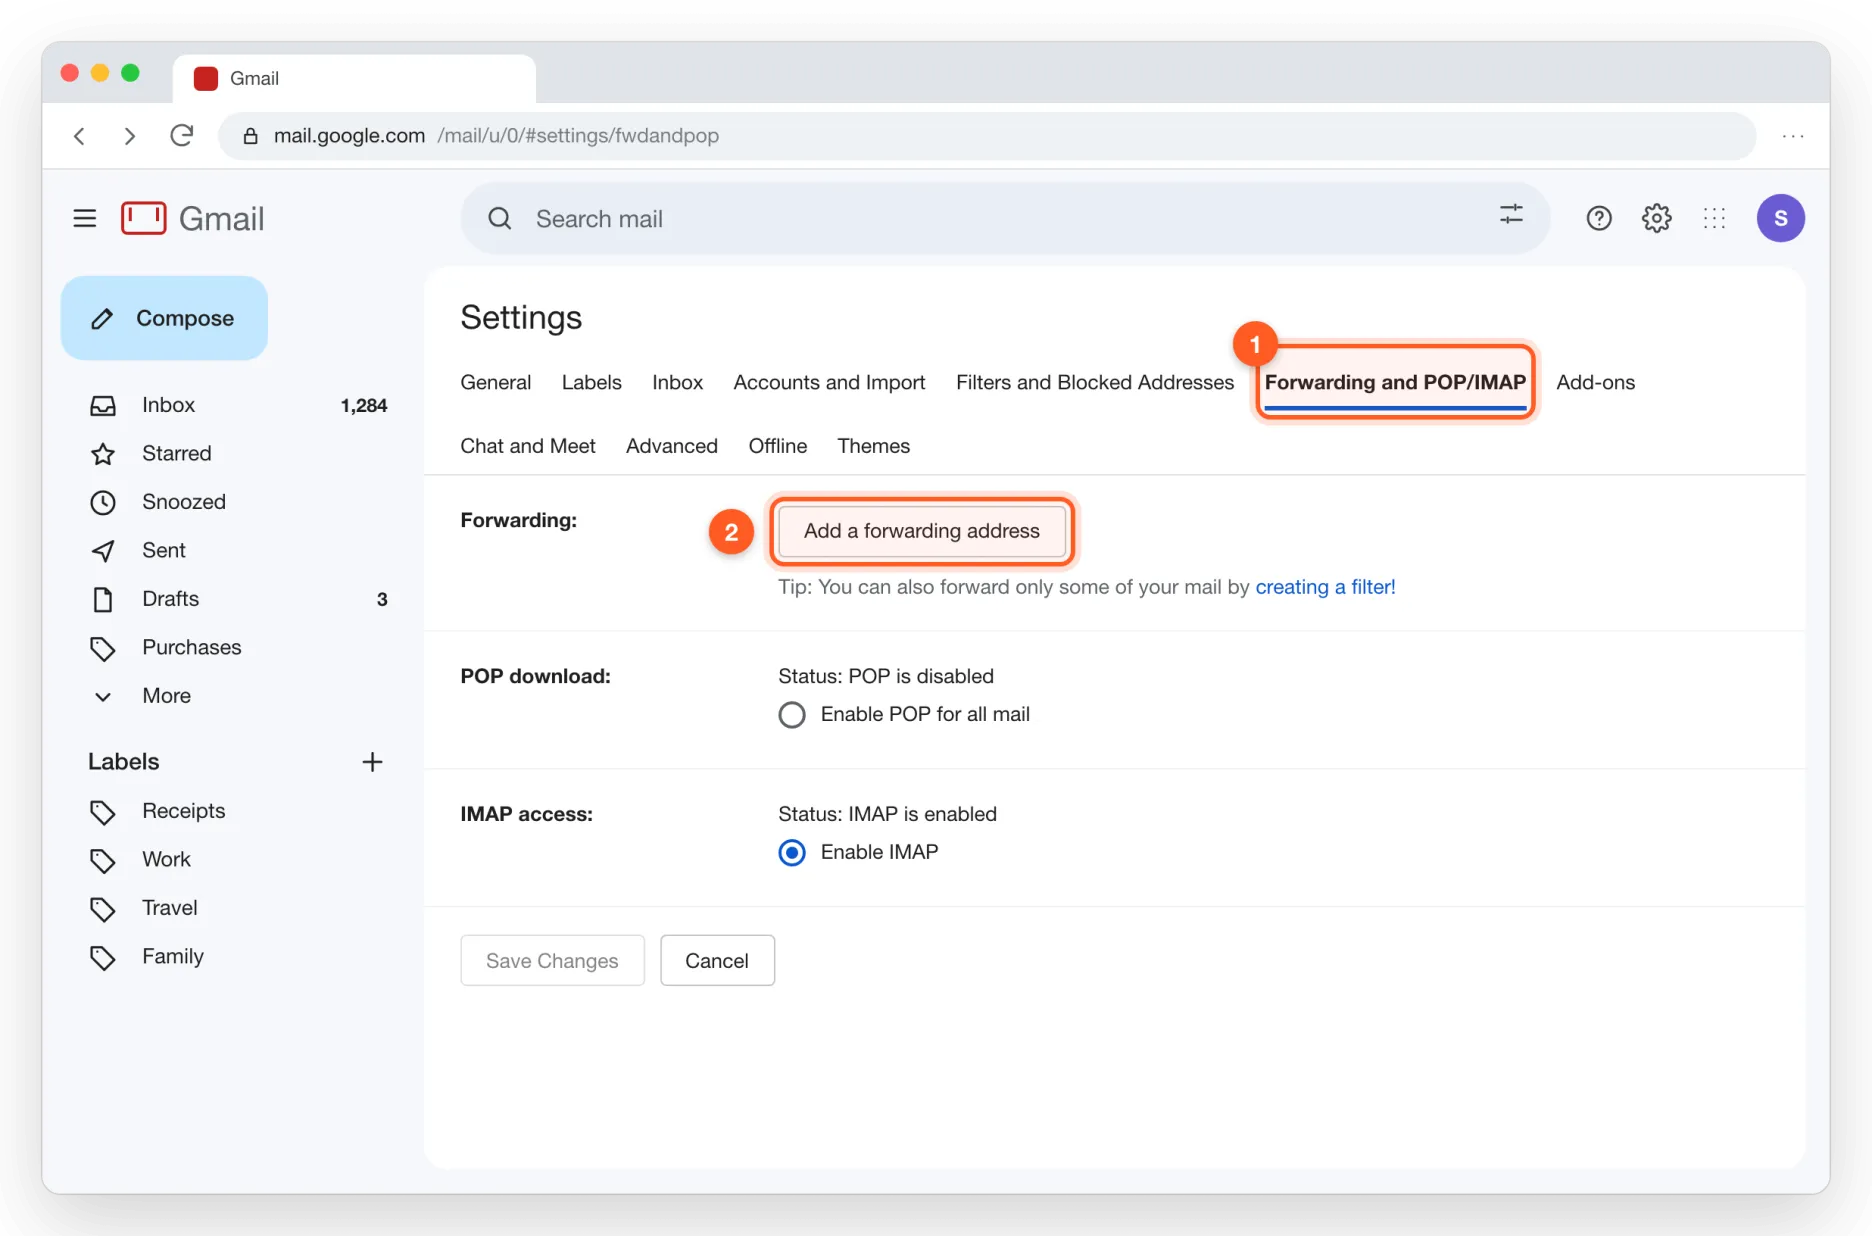Select the Offline settings tab
Image resolution: width=1872 pixels, height=1236 pixels.
[x=778, y=446]
